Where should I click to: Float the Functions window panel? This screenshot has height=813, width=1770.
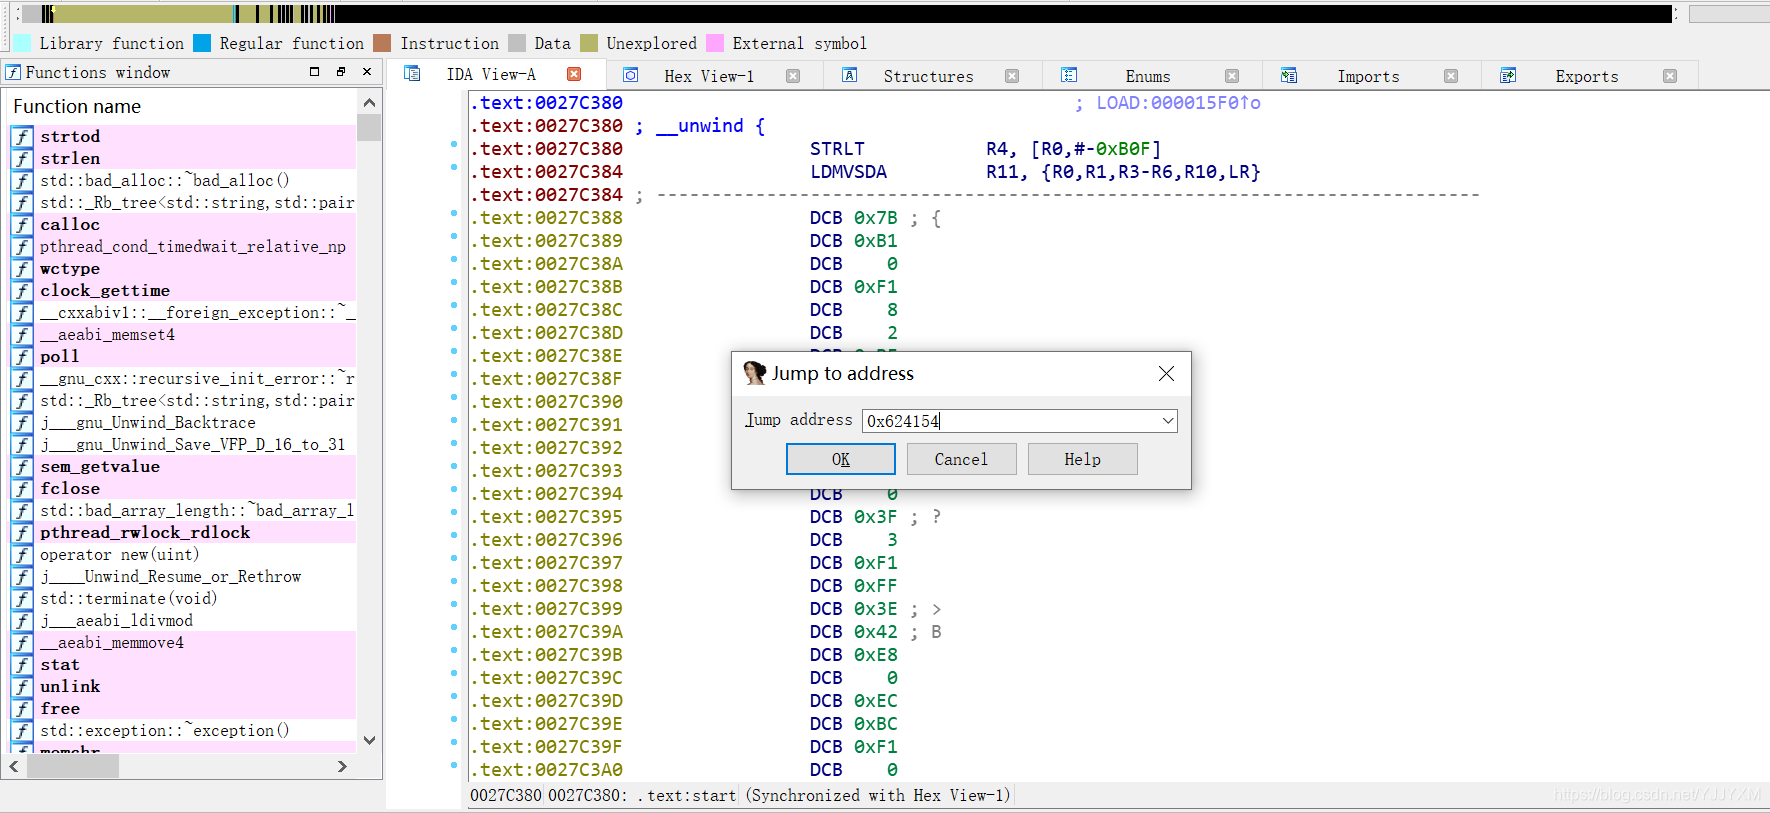click(341, 72)
